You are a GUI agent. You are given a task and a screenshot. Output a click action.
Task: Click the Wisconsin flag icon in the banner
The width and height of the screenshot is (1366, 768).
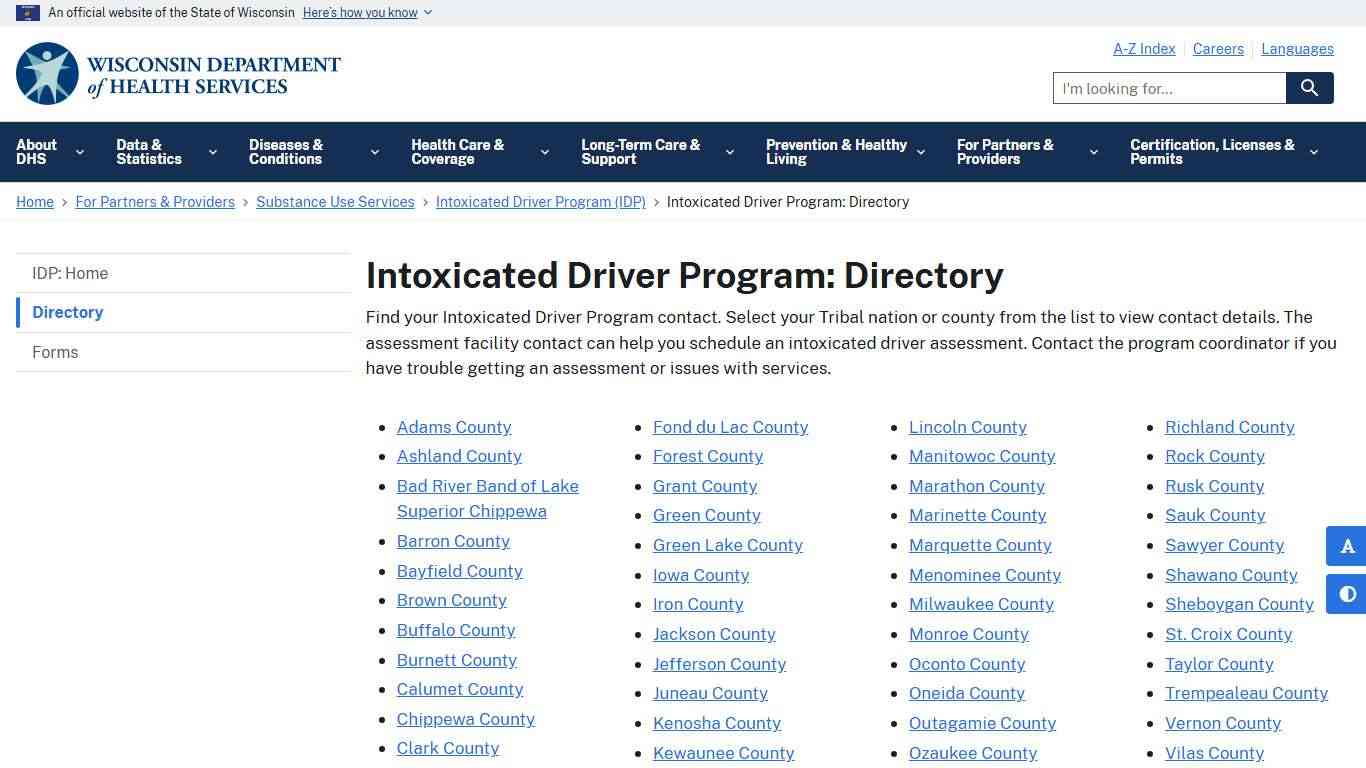click(x=26, y=12)
